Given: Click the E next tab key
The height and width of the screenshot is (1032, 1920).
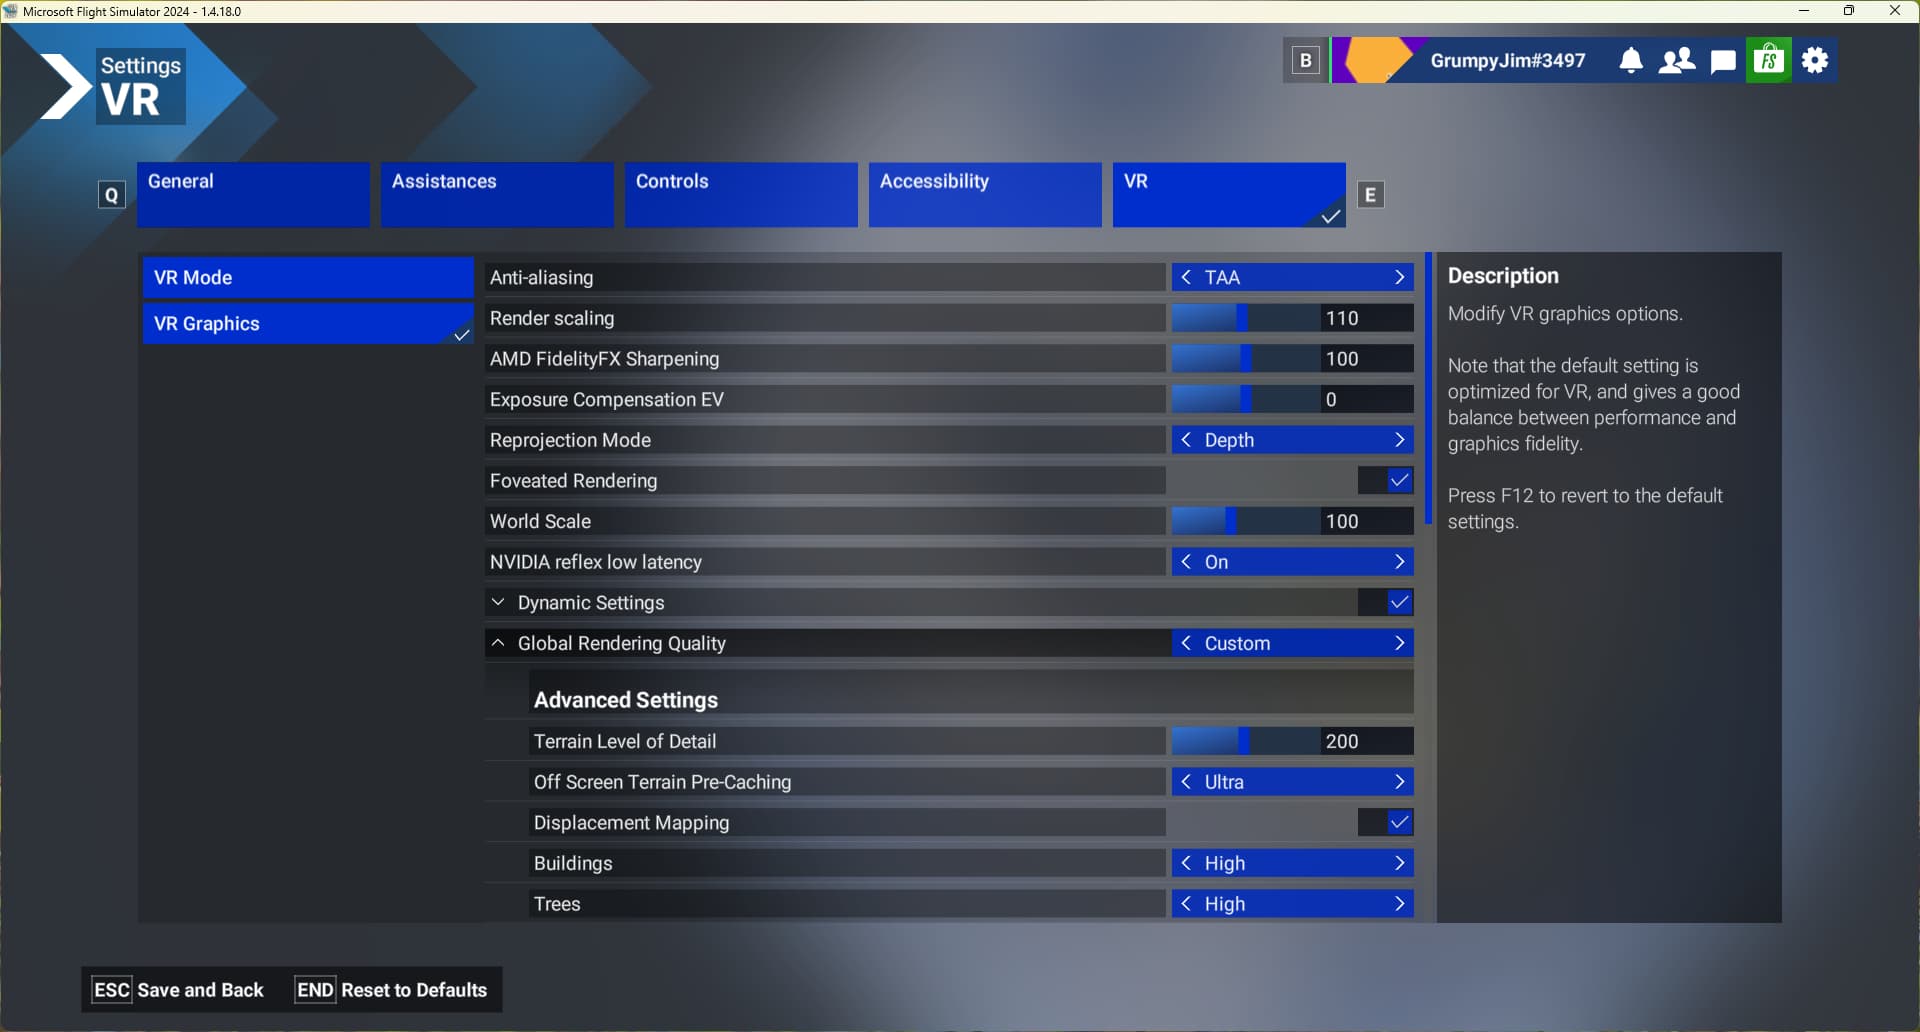Looking at the screenshot, I should coord(1370,195).
